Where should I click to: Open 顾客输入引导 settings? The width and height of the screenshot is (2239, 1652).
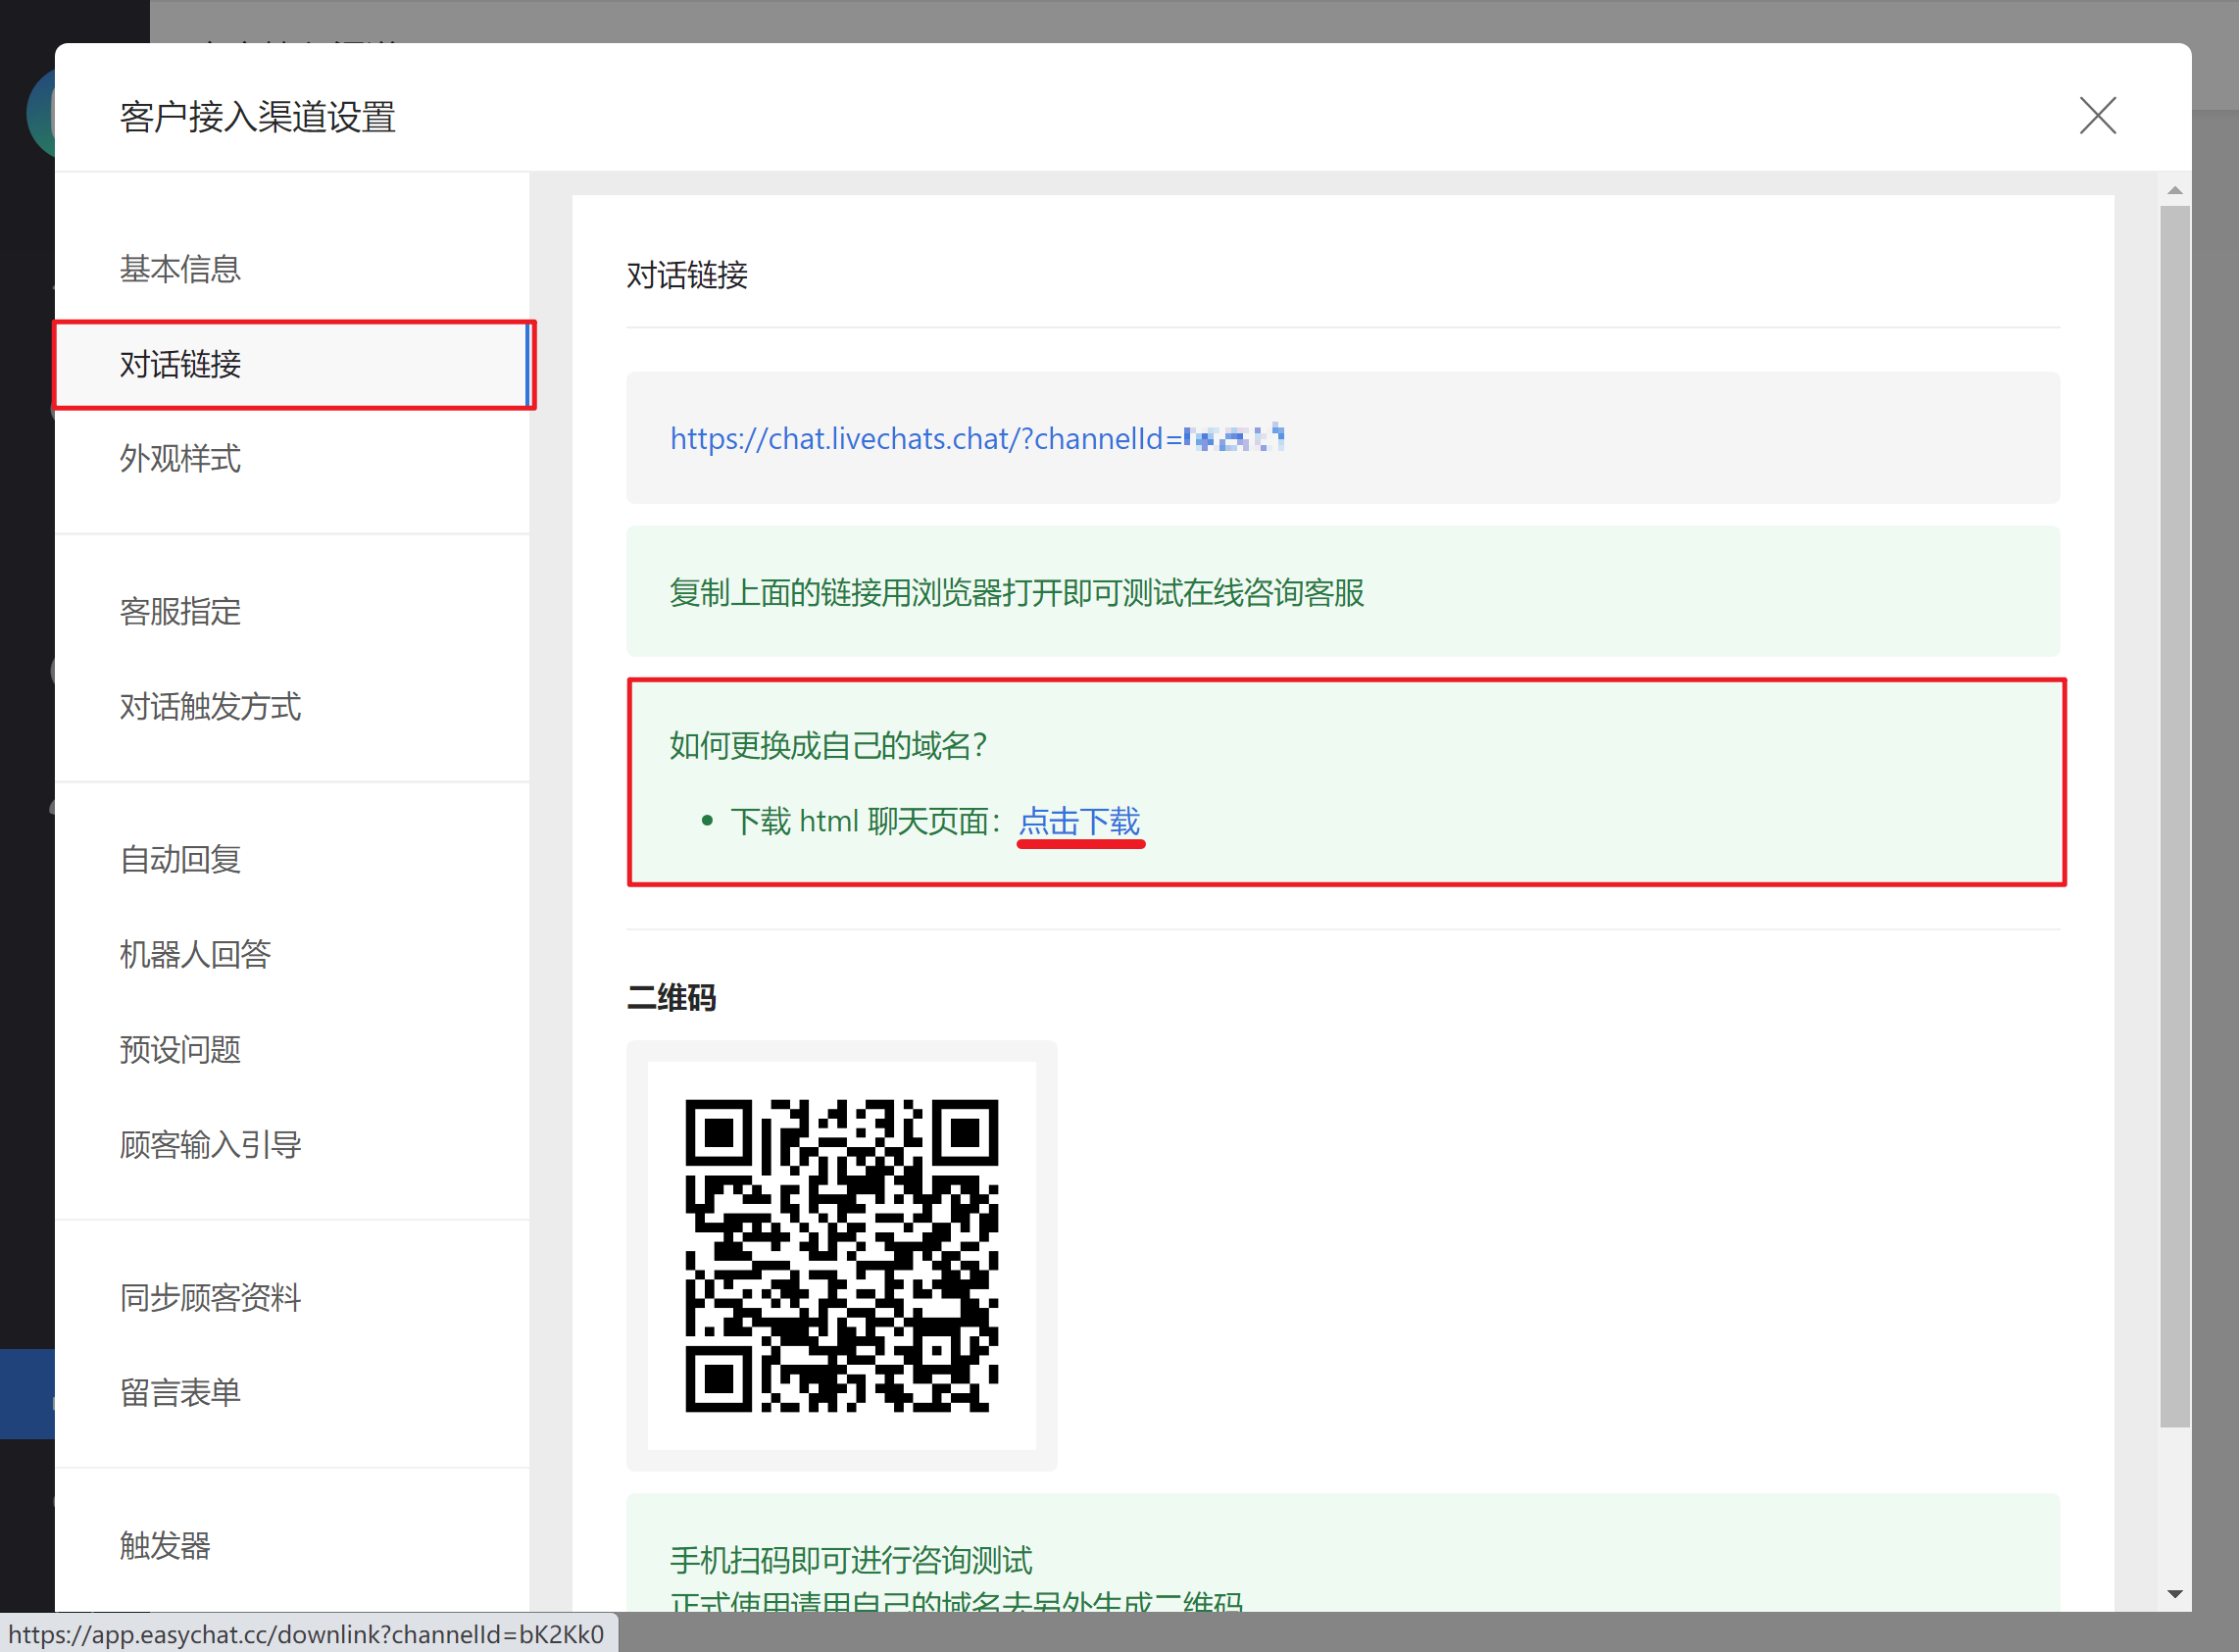(210, 1144)
